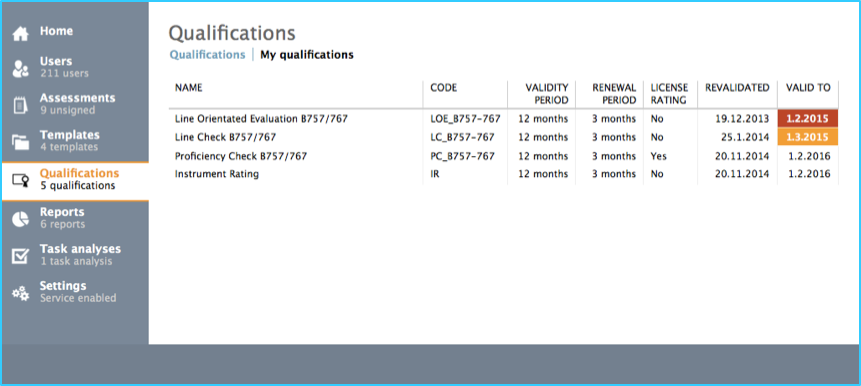This screenshot has height=386, width=861.
Task: Sort by VALIDITY PERIOD column header
Action: point(546,94)
